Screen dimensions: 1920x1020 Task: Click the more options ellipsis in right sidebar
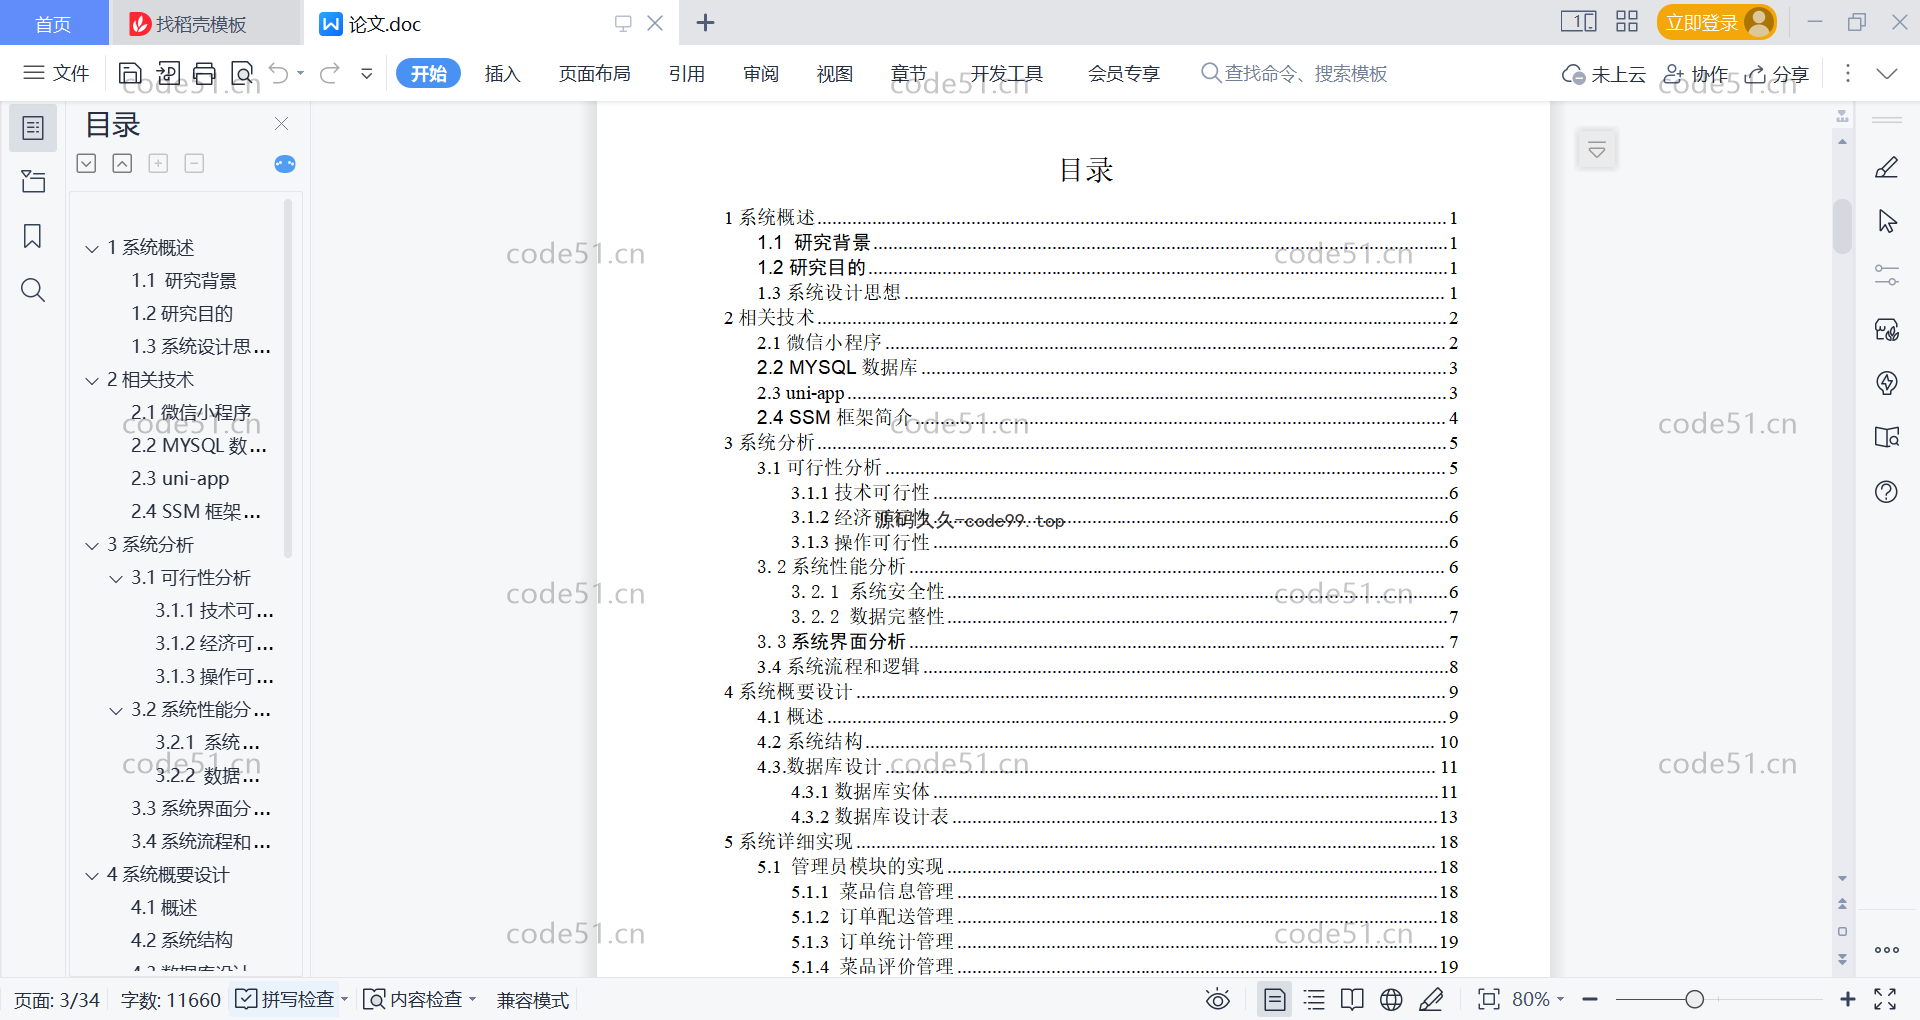1887,950
